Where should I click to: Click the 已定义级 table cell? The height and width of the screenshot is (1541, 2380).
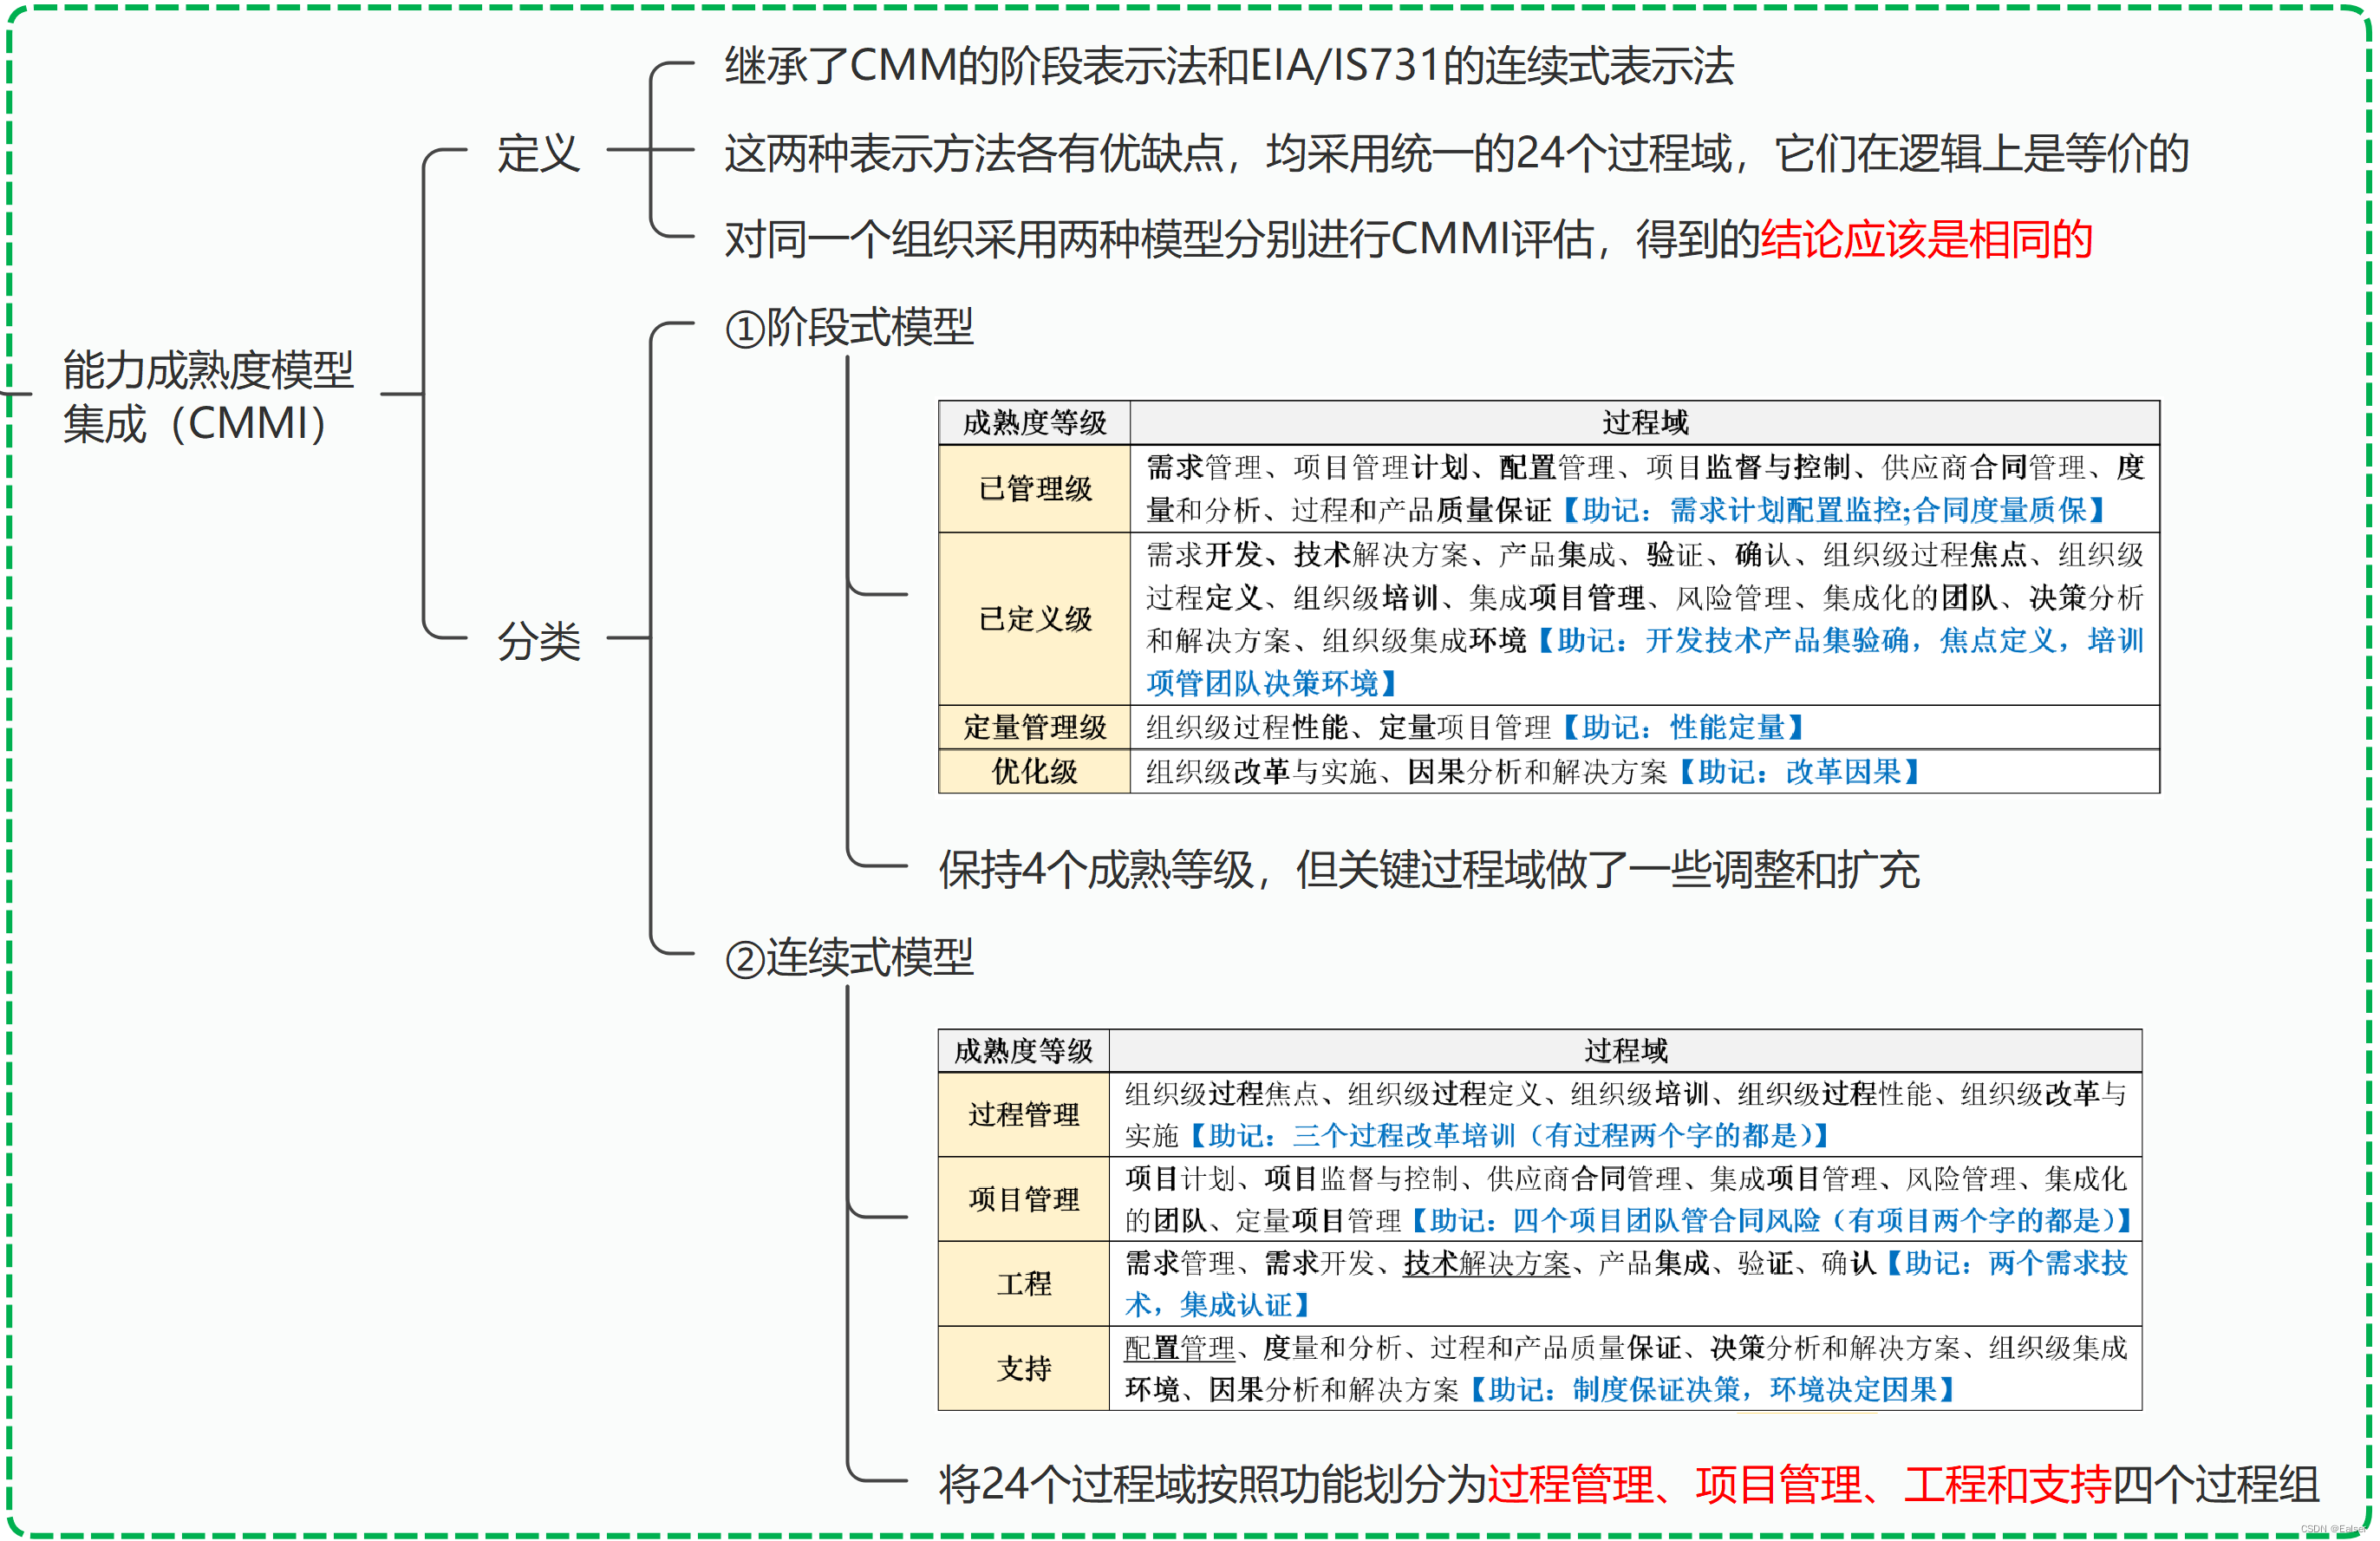pos(1034,618)
